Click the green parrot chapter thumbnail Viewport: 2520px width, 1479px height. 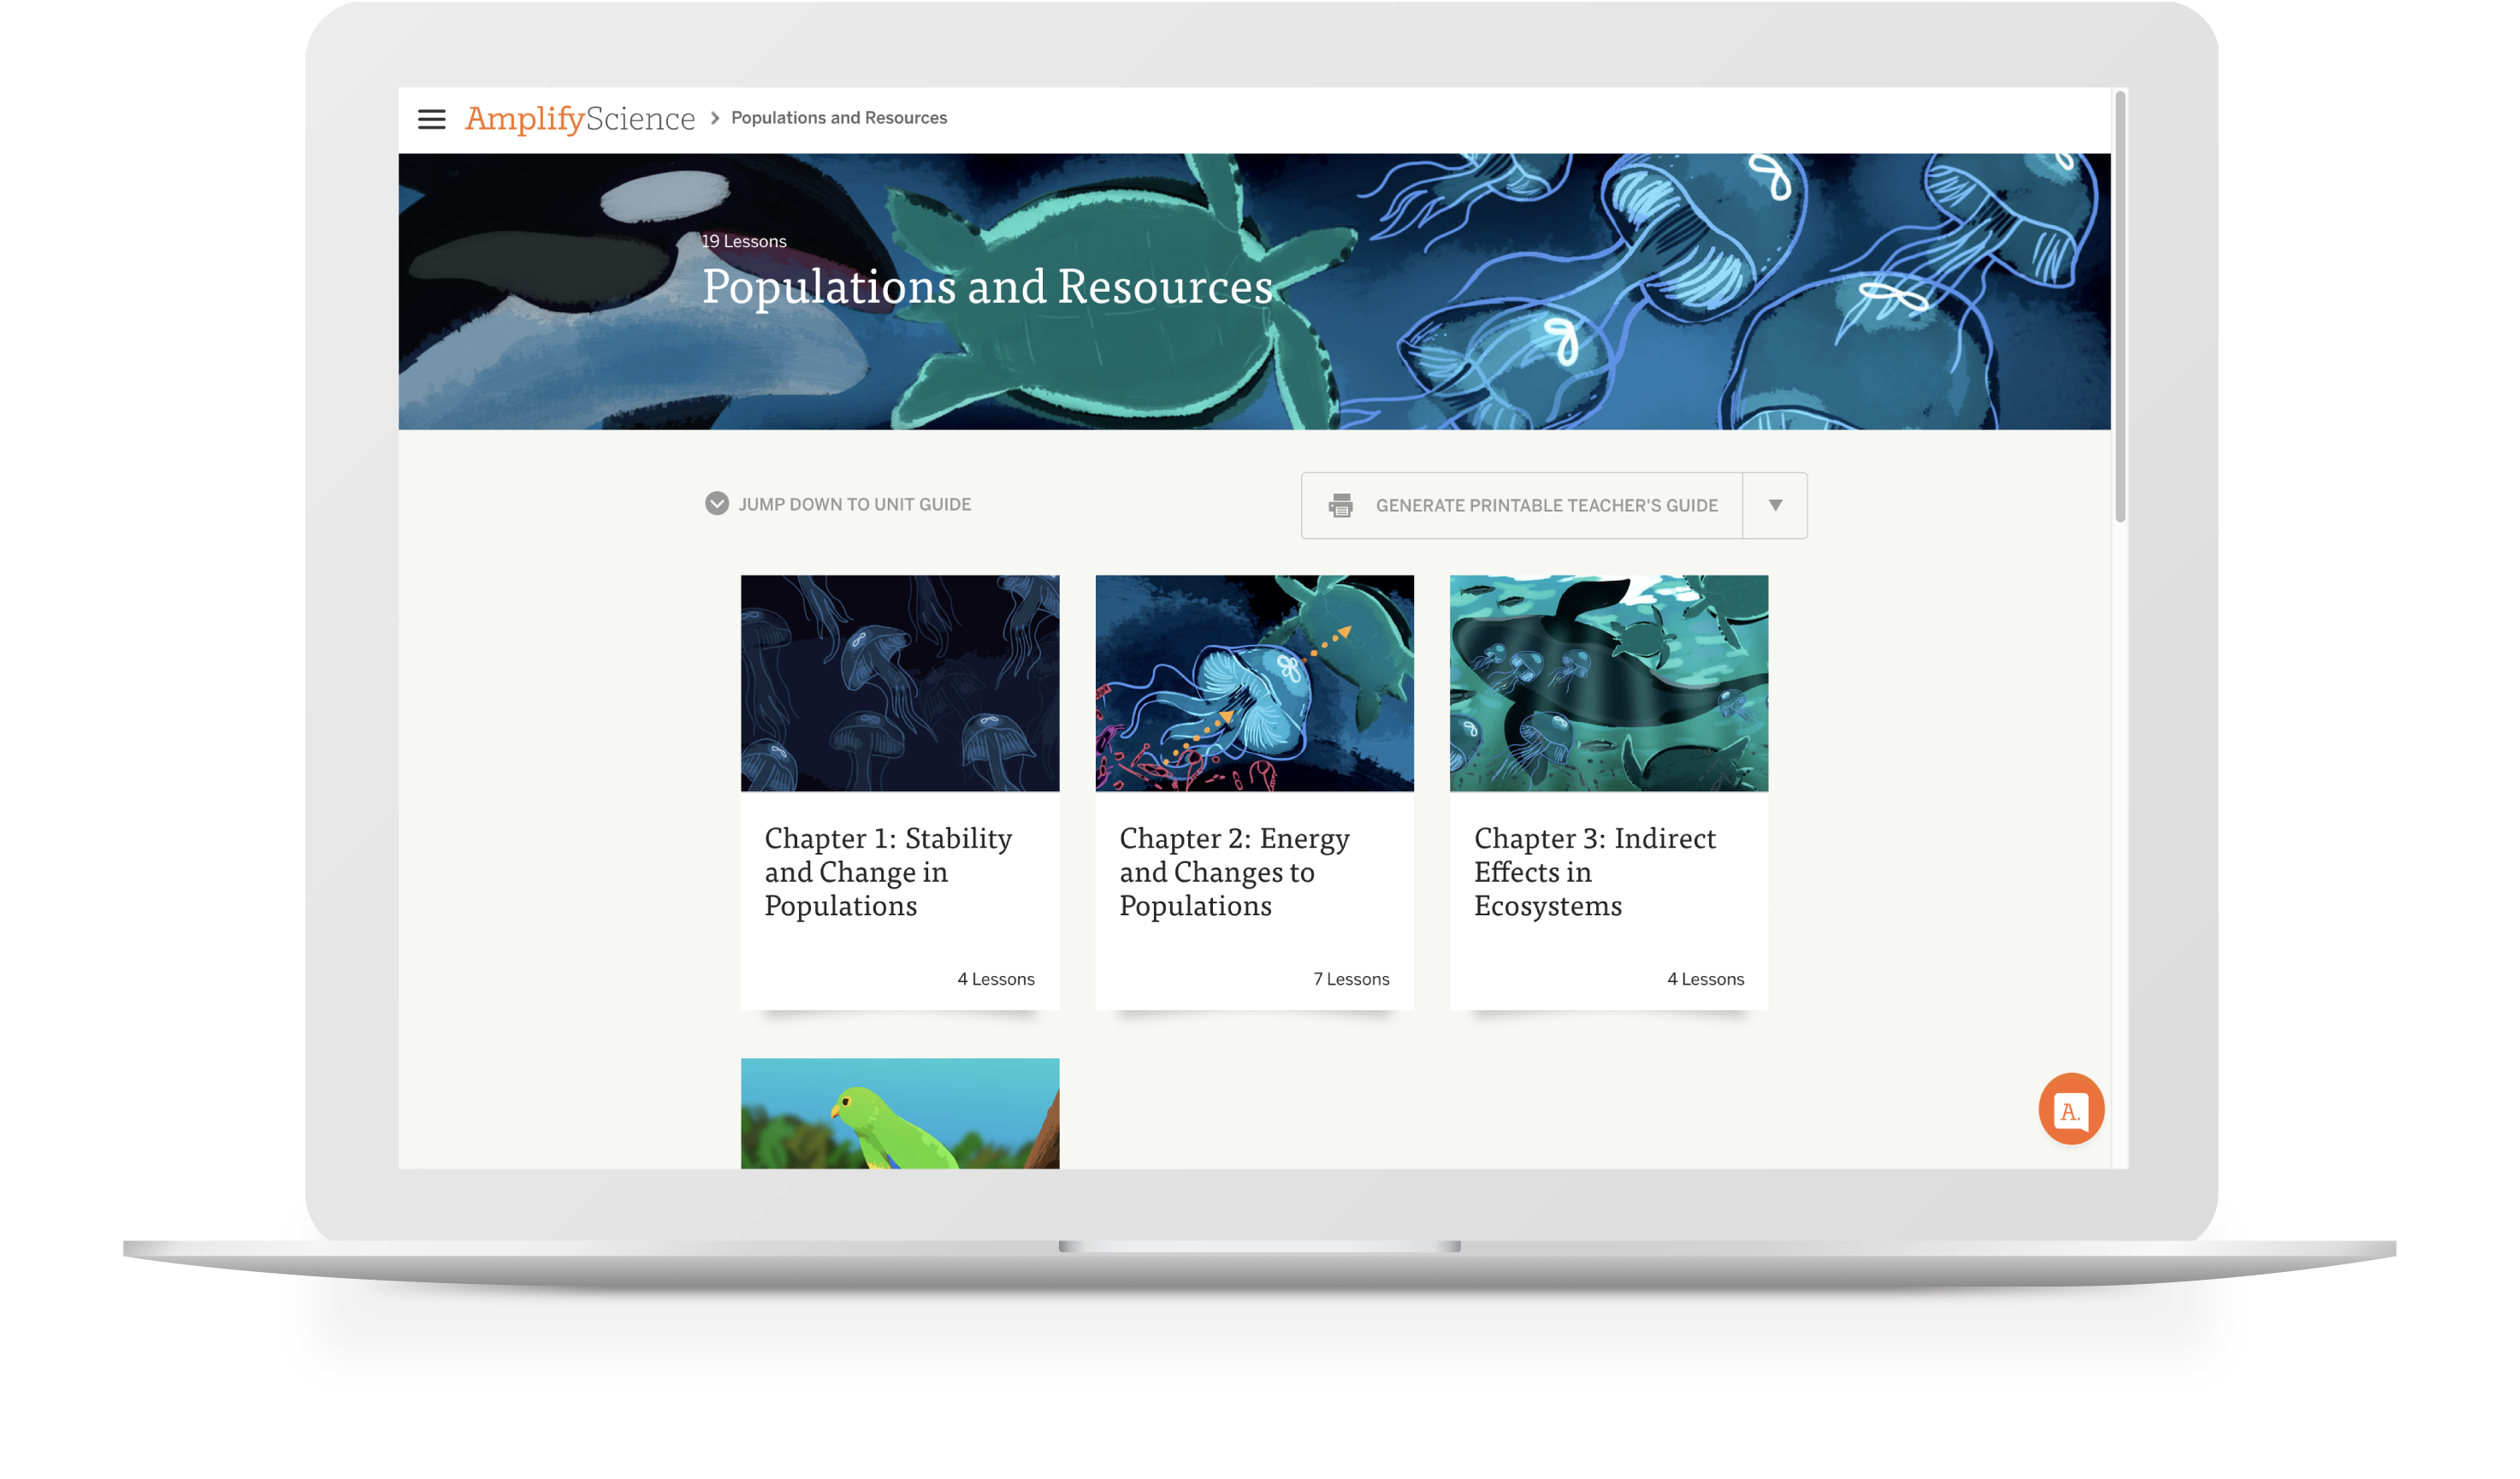(899, 1113)
